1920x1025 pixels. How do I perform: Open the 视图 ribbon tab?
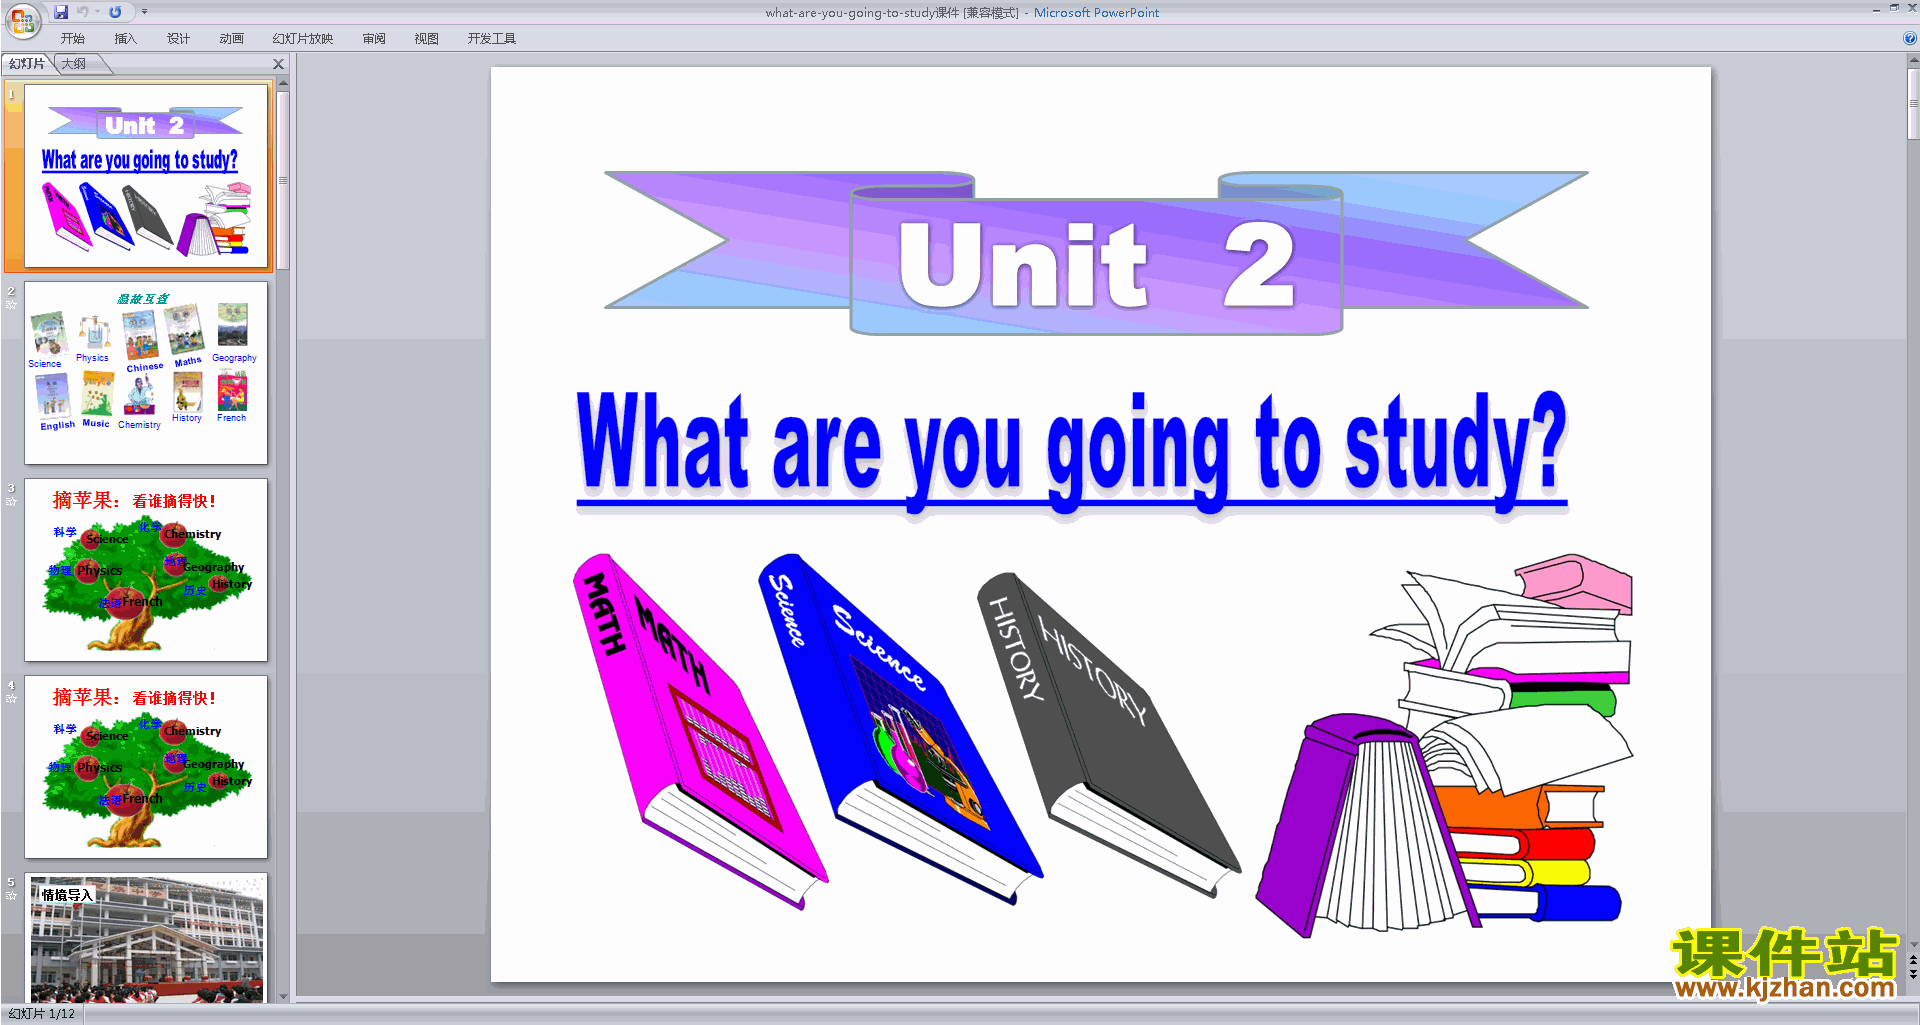click(426, 38)
